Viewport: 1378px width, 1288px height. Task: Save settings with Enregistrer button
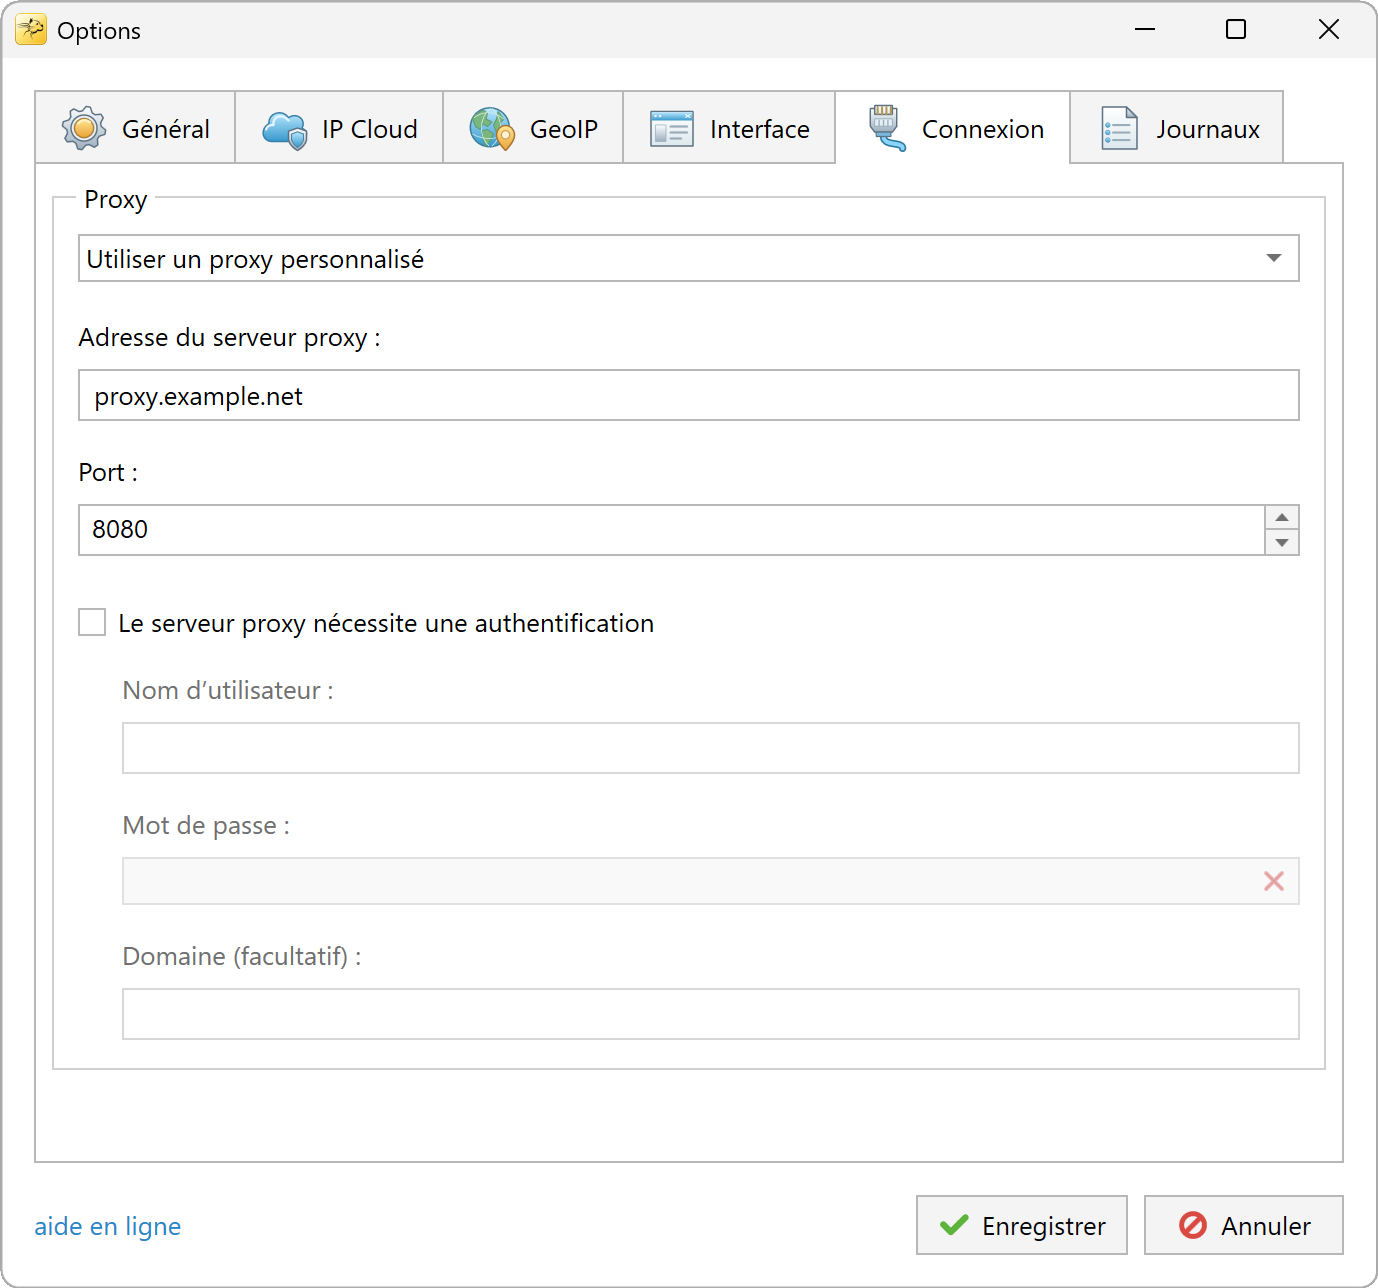1022,1225
